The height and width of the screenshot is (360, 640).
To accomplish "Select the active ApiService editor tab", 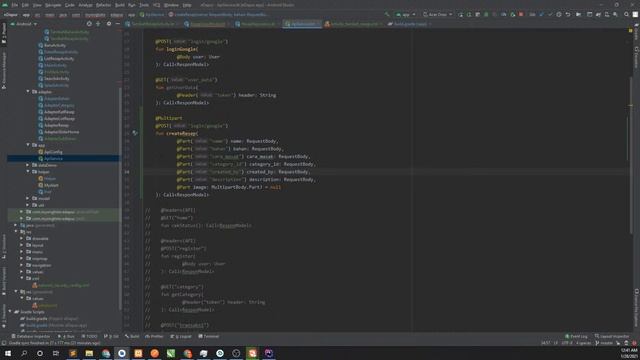I will (x=302, y=24).
